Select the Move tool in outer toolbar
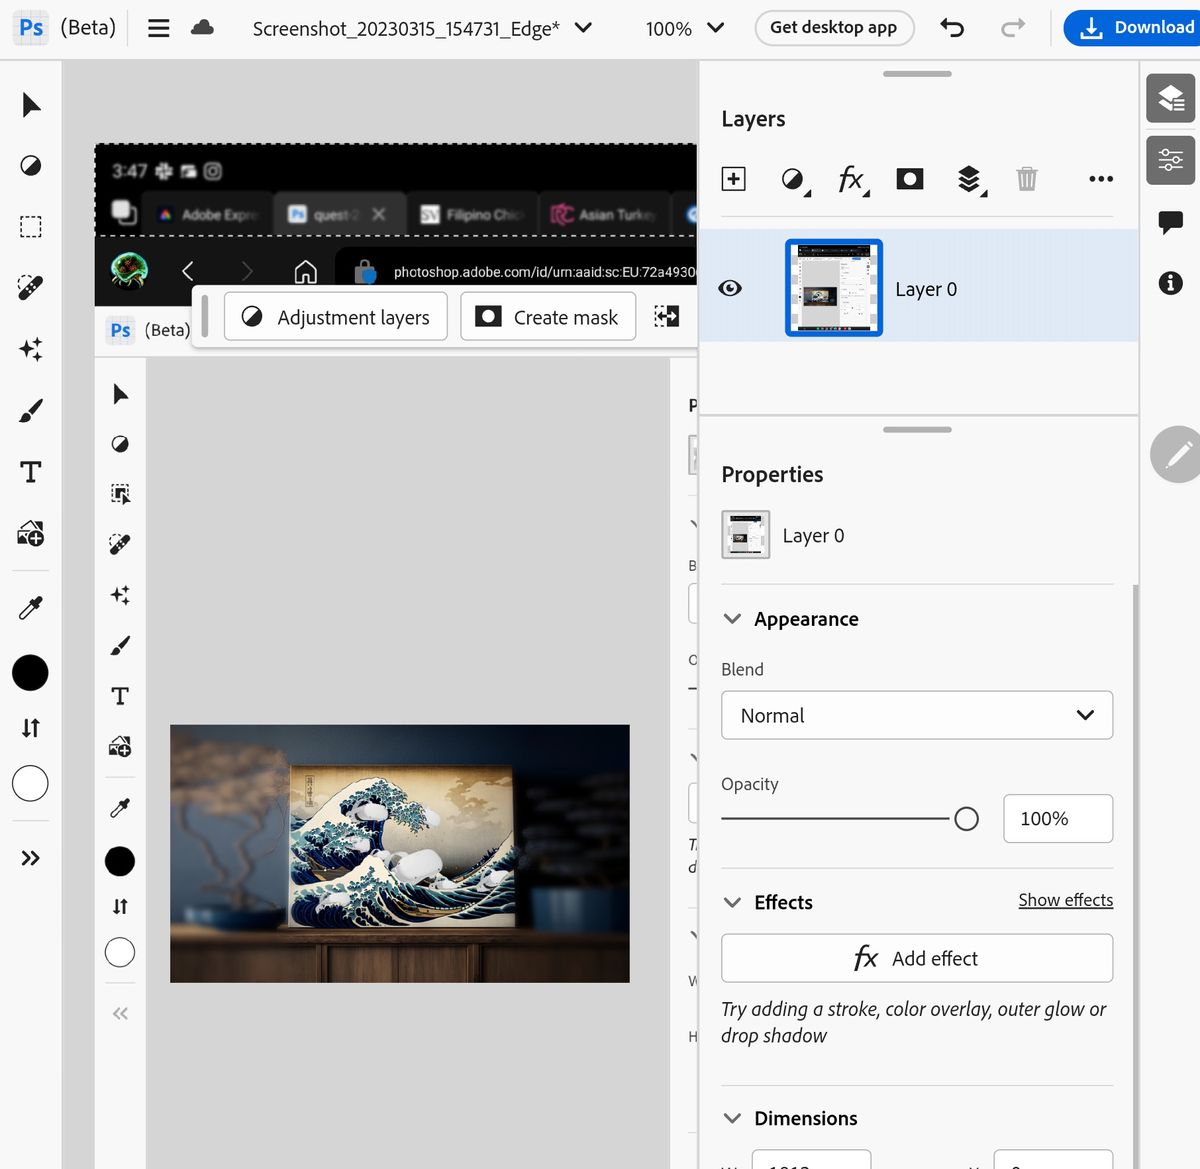 31,105
